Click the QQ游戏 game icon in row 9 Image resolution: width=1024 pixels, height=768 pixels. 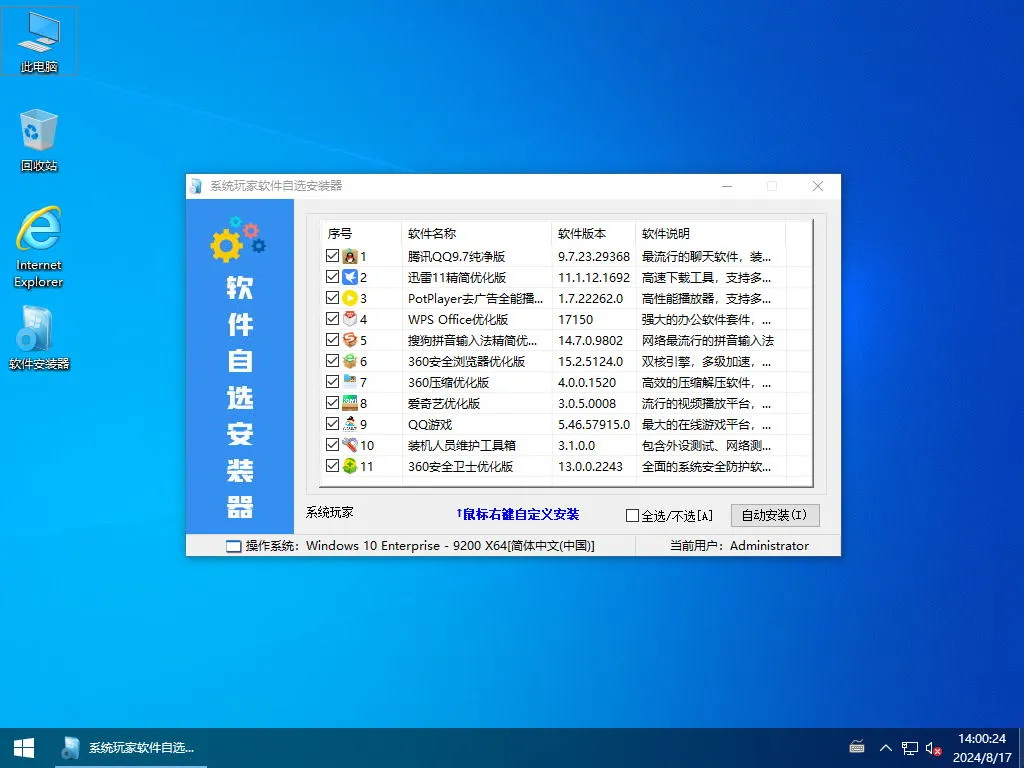(352, 424)
